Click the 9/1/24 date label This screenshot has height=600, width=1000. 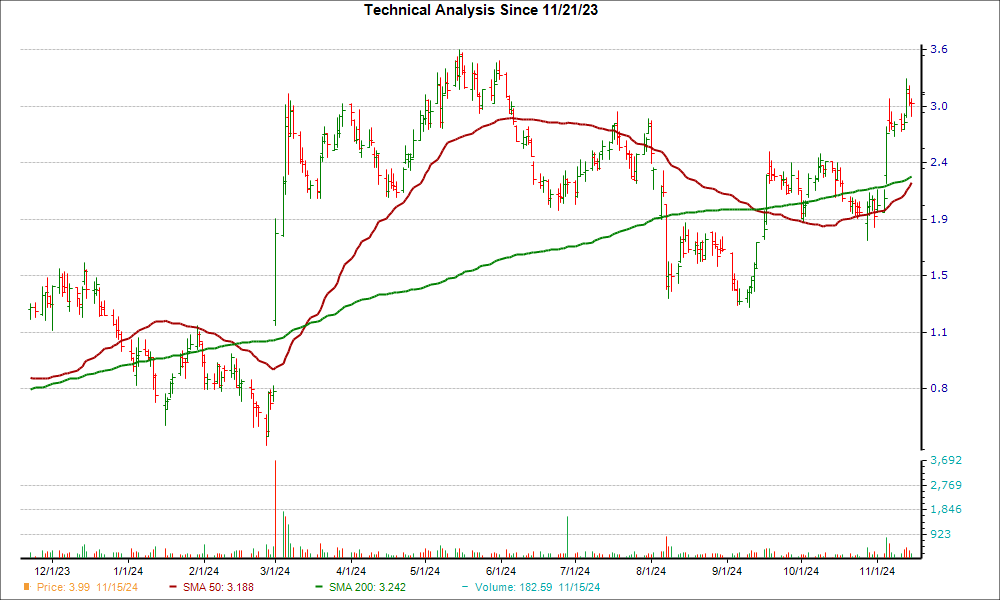pyautogui.click(x=726, y=571)
